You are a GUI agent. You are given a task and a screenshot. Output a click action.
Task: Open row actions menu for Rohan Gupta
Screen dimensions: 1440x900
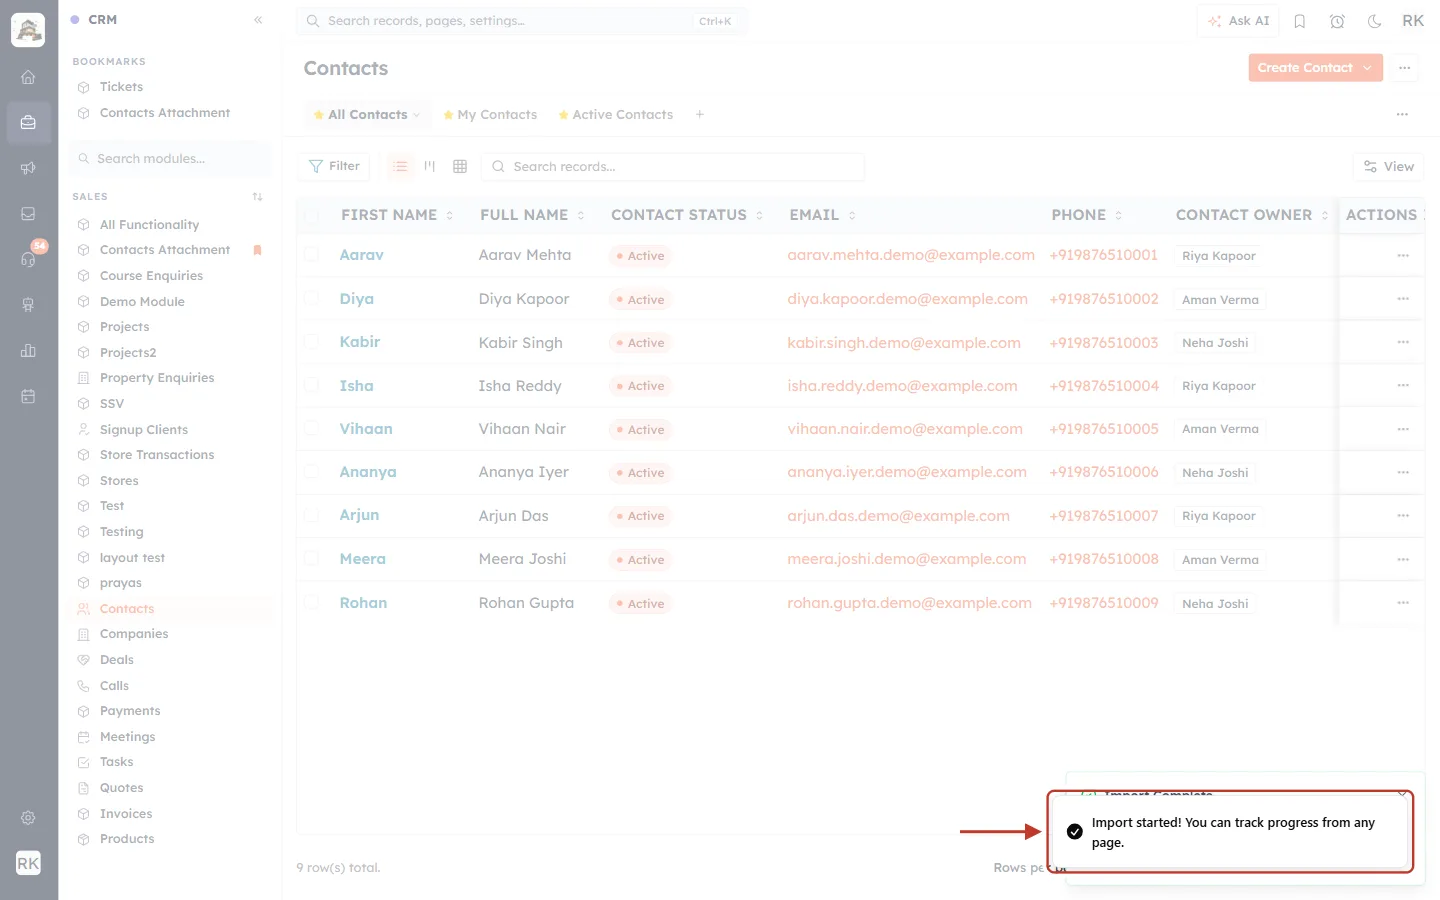(x=1403, y=603)
